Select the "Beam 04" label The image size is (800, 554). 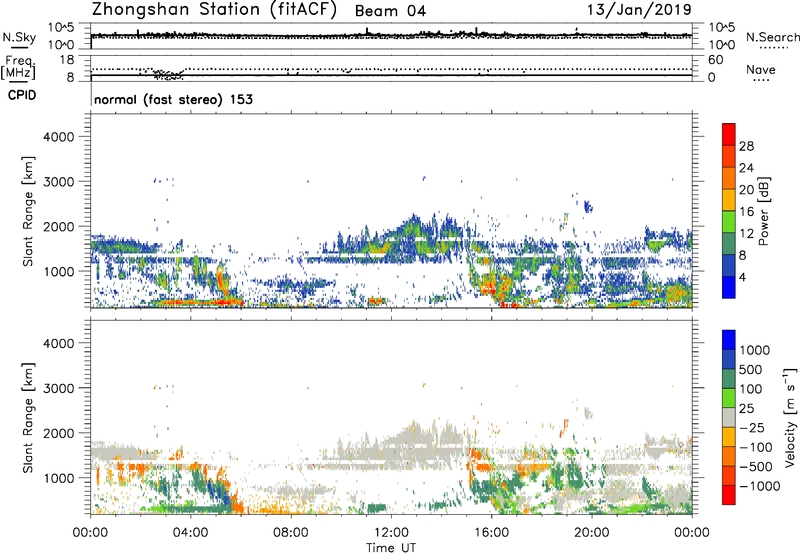point(390,11)
